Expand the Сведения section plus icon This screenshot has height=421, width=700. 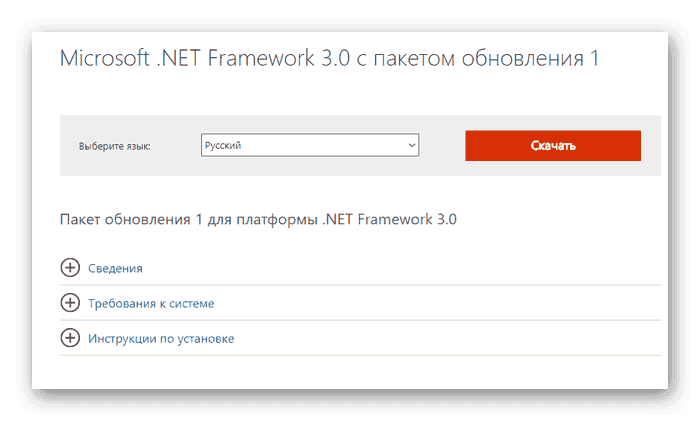tap(70, 267)
